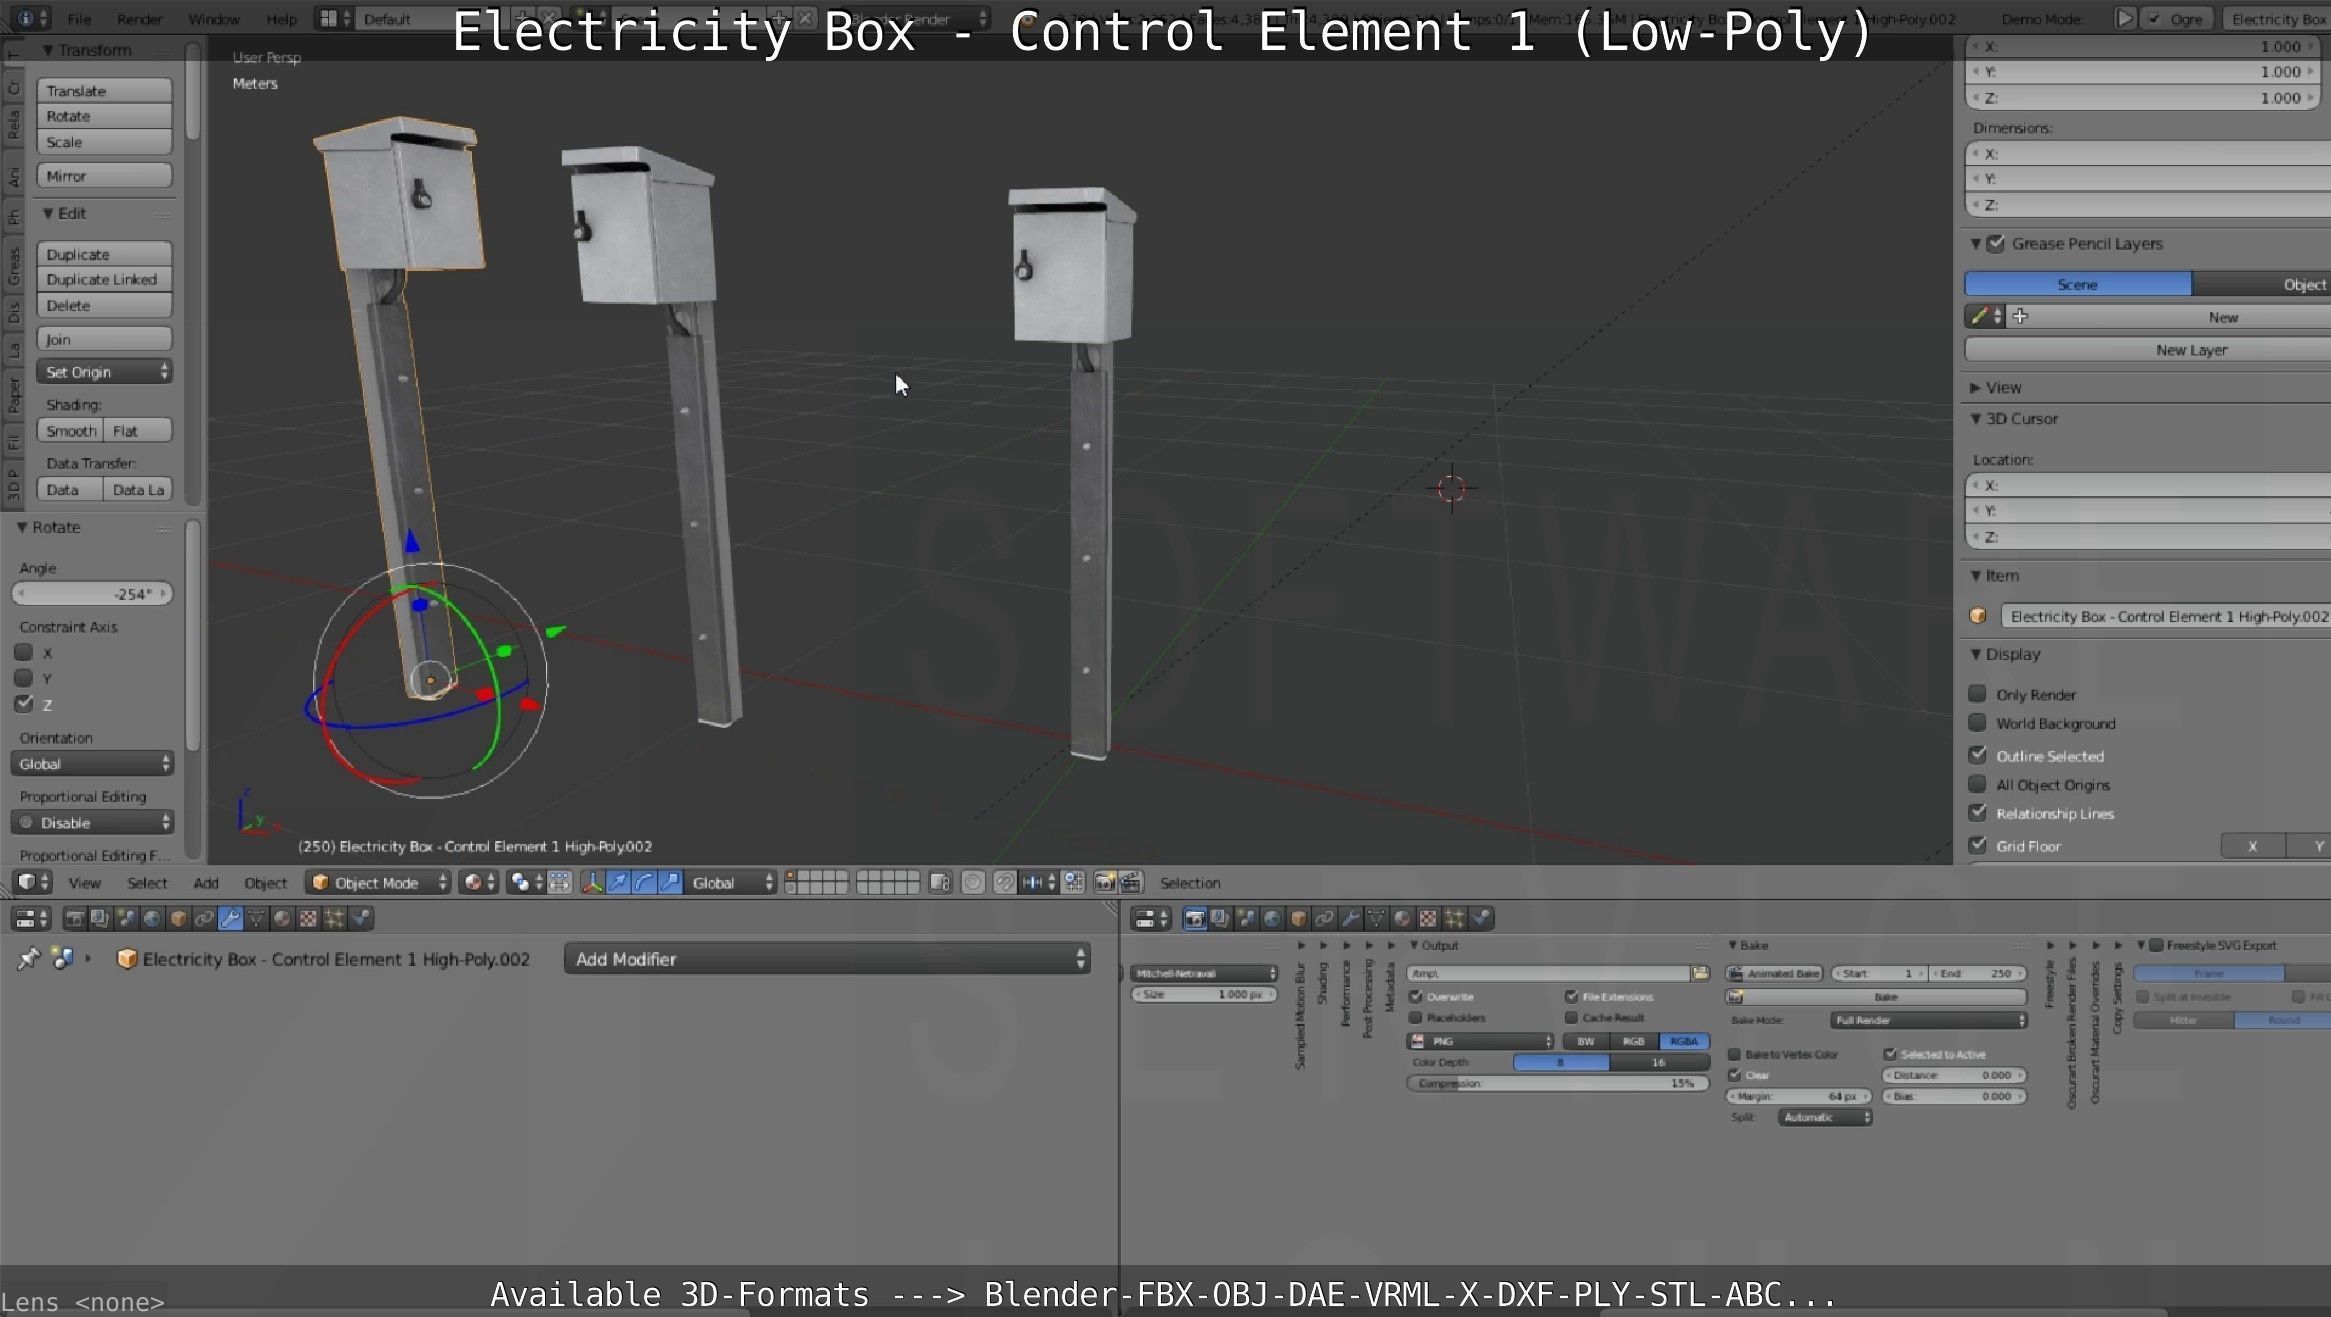2331x1317 pixels.
Task: Open Texture checker tab in Add Modifier editor
Action: click(308, 918)
